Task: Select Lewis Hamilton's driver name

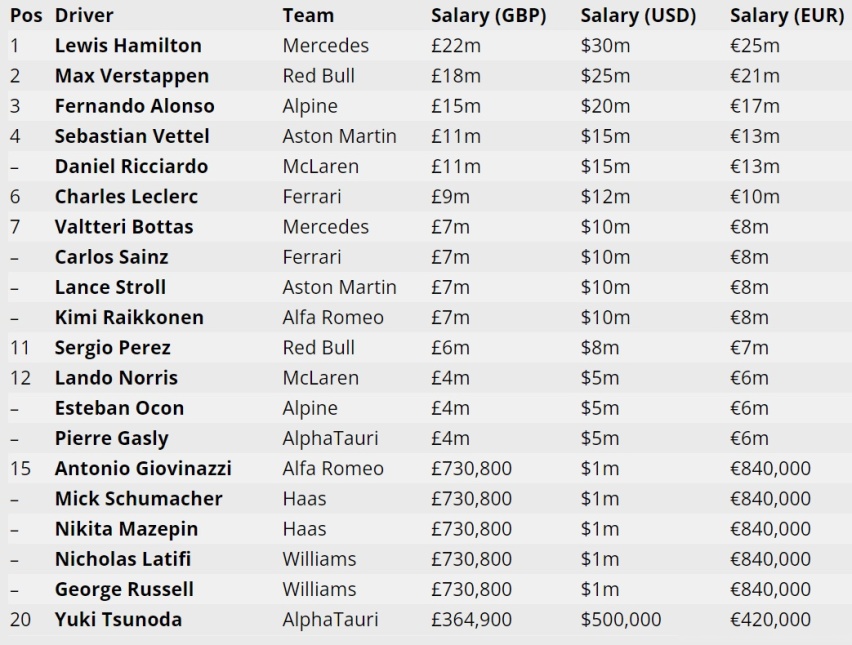Action: [128, 46]
